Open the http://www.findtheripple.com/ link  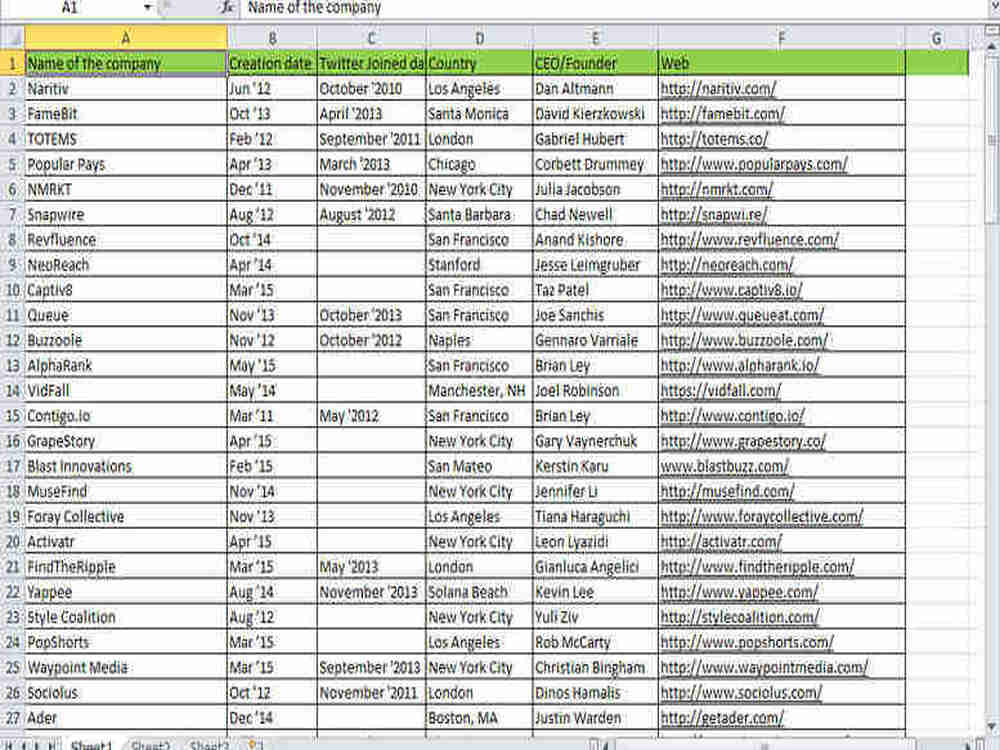(757, 567)
